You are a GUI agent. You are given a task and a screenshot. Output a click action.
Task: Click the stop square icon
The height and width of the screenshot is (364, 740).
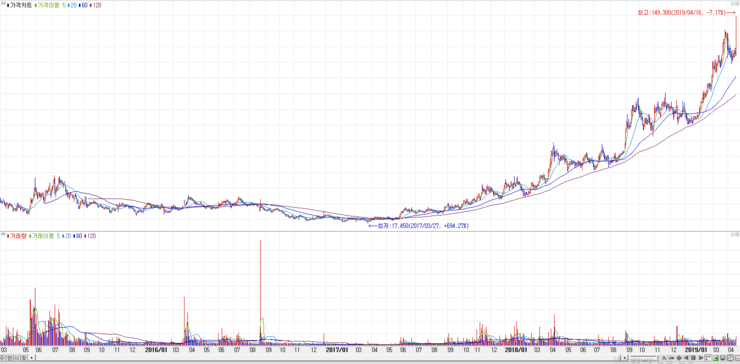tap(693, 358)
